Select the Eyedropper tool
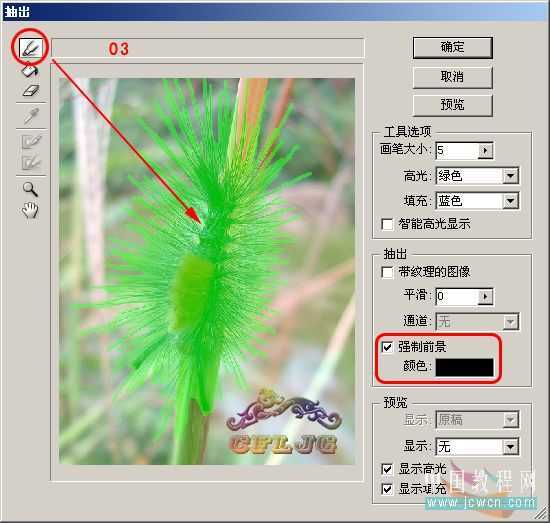550x523 pixels. pos(31,116)
